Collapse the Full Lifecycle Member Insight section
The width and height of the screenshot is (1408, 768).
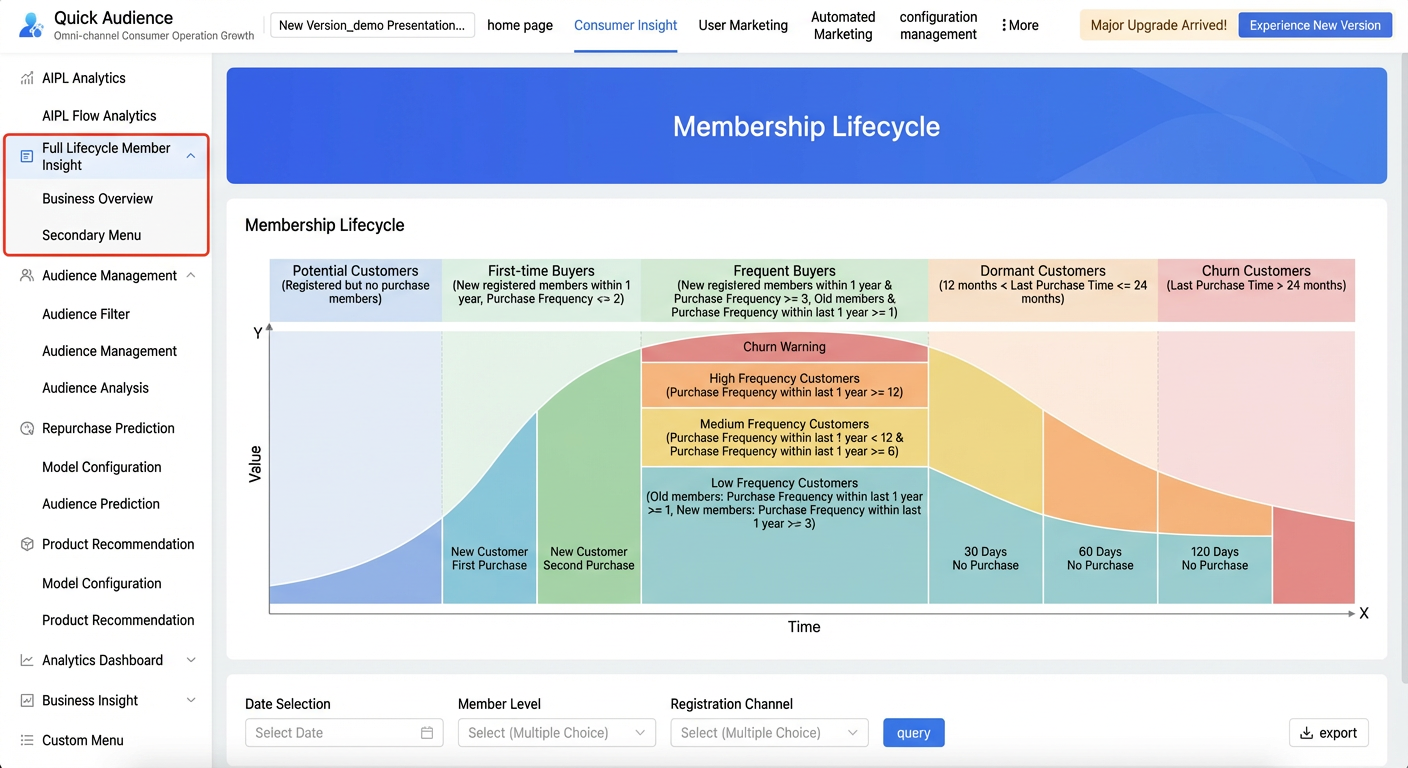[x=190, y=156]
